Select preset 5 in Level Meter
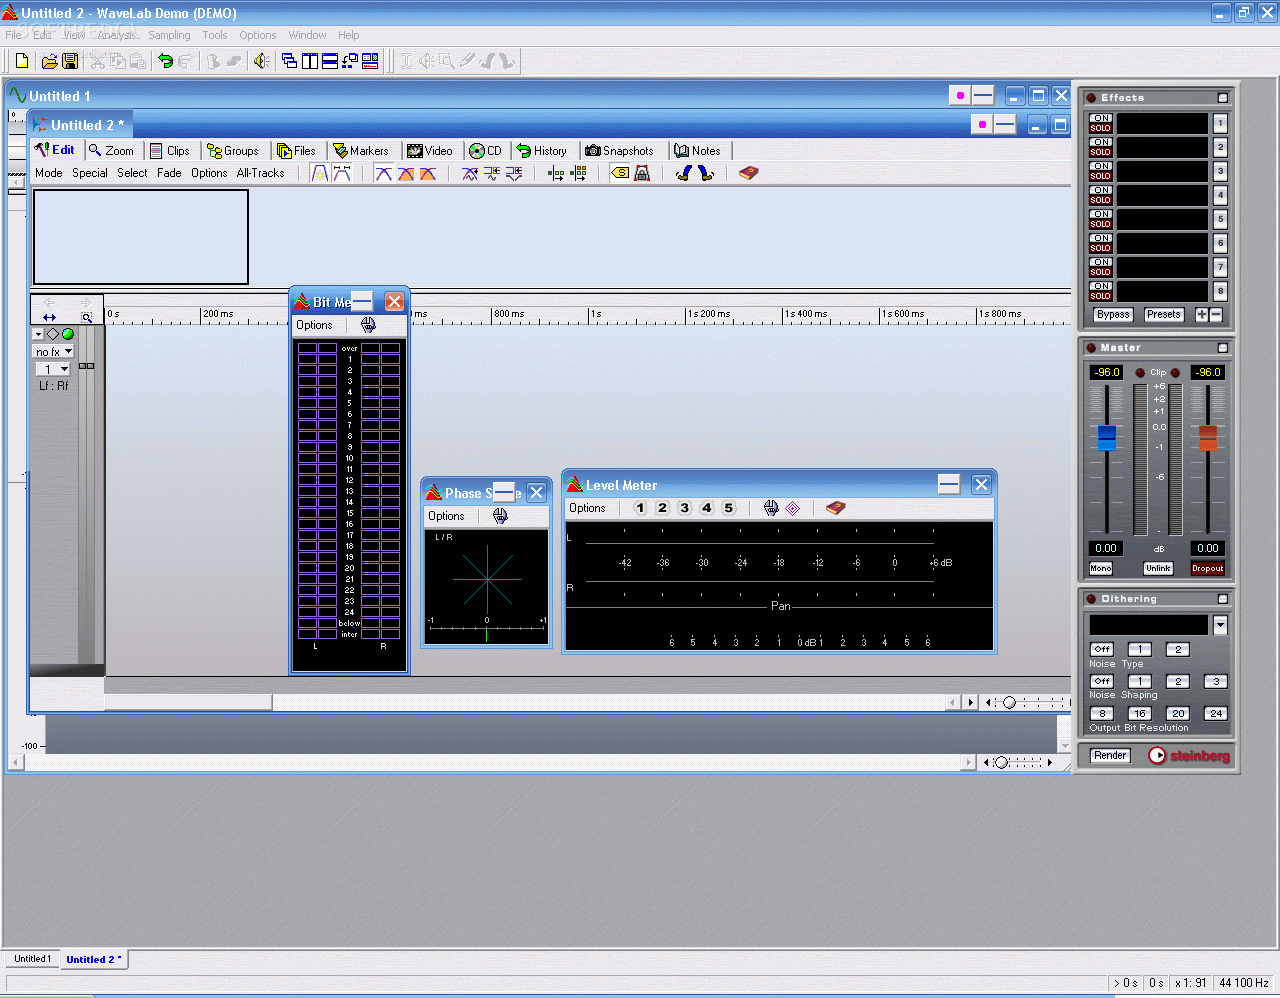The width and height of the screenshot is (1280, 998). tap(729, 508)
